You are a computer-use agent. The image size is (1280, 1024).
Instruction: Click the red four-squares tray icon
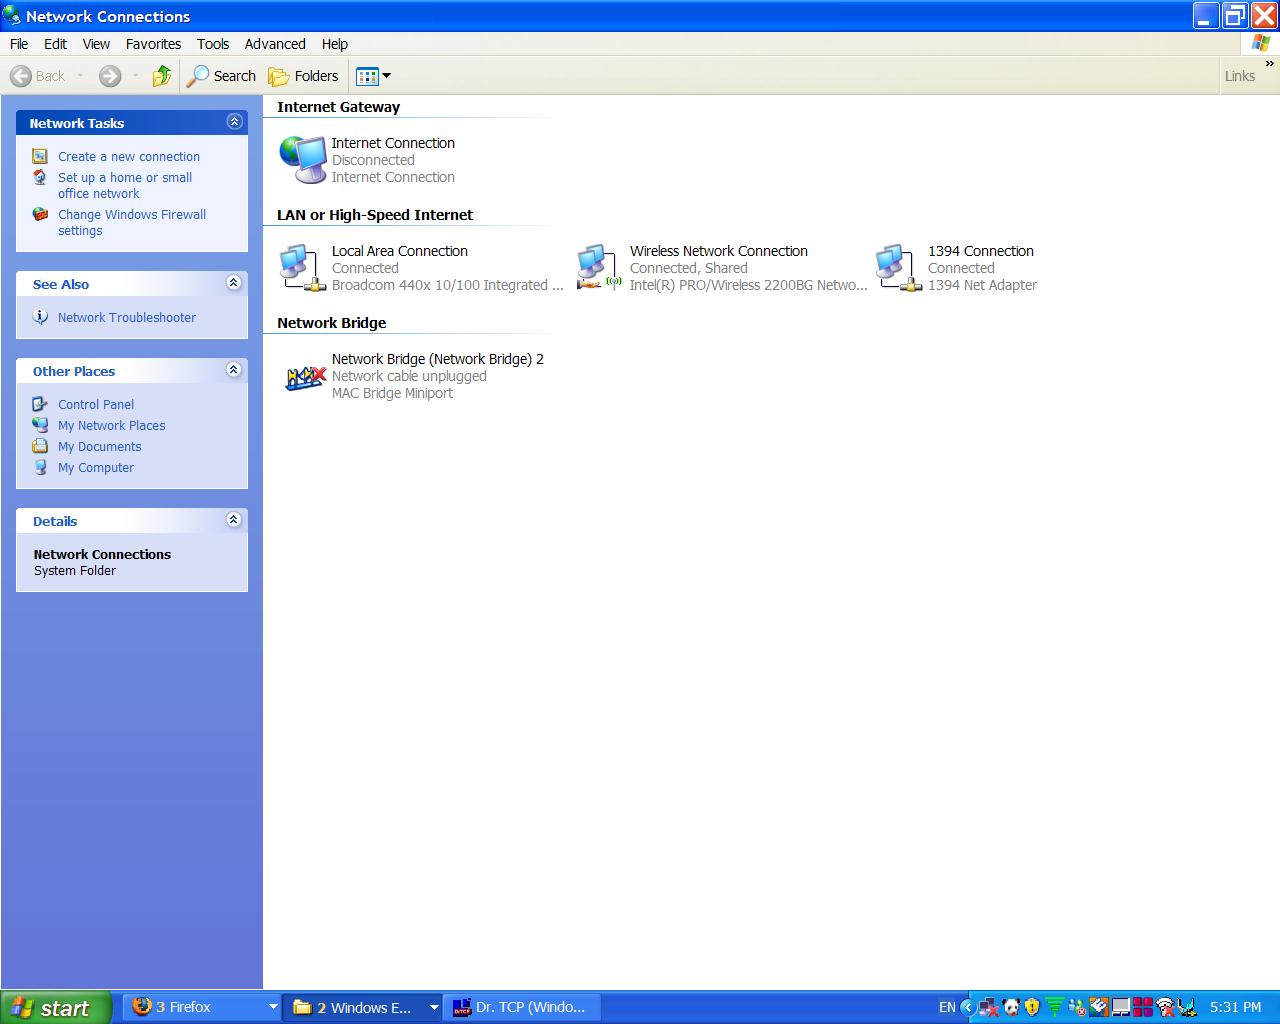(x=1142, y=1007)
